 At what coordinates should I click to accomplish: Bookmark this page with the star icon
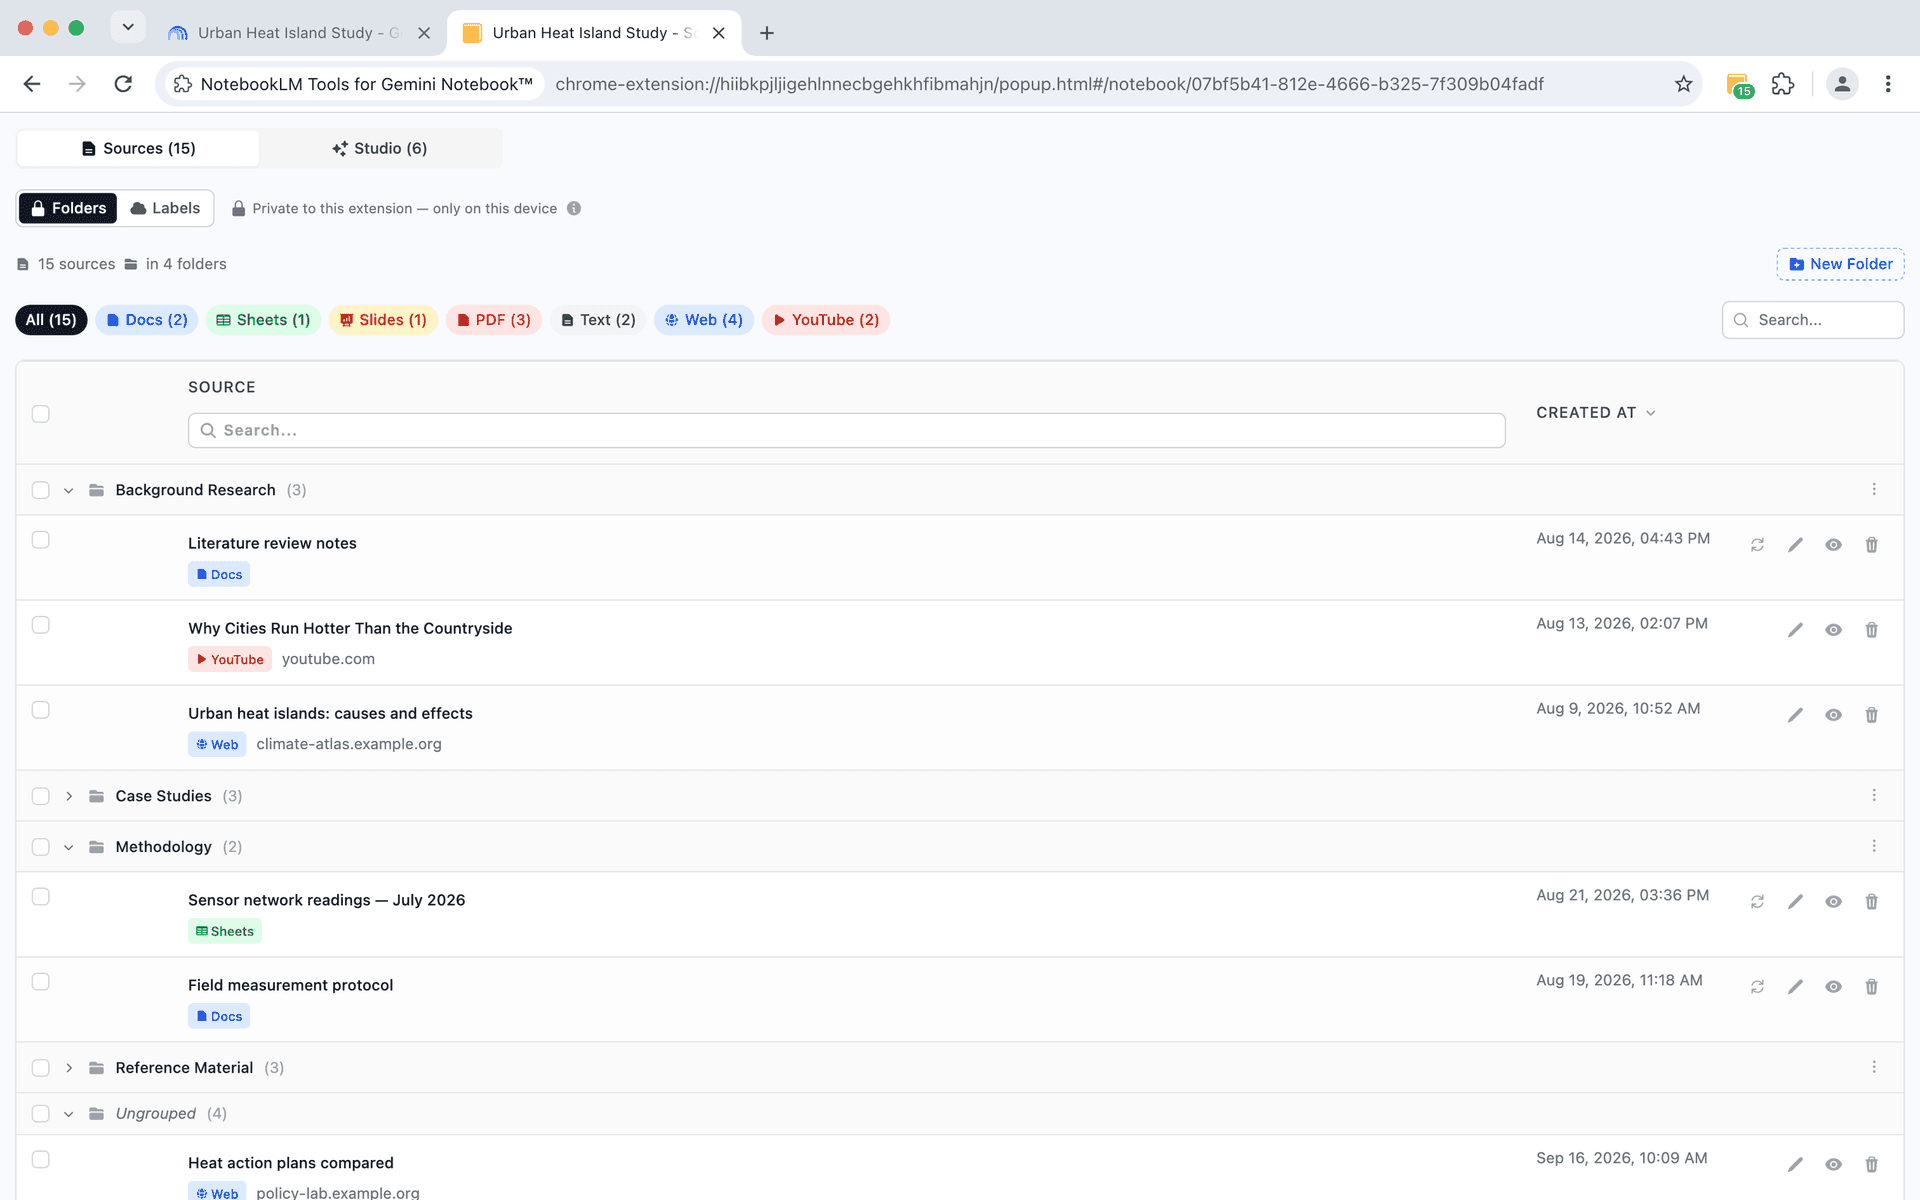pos(1683,84)
